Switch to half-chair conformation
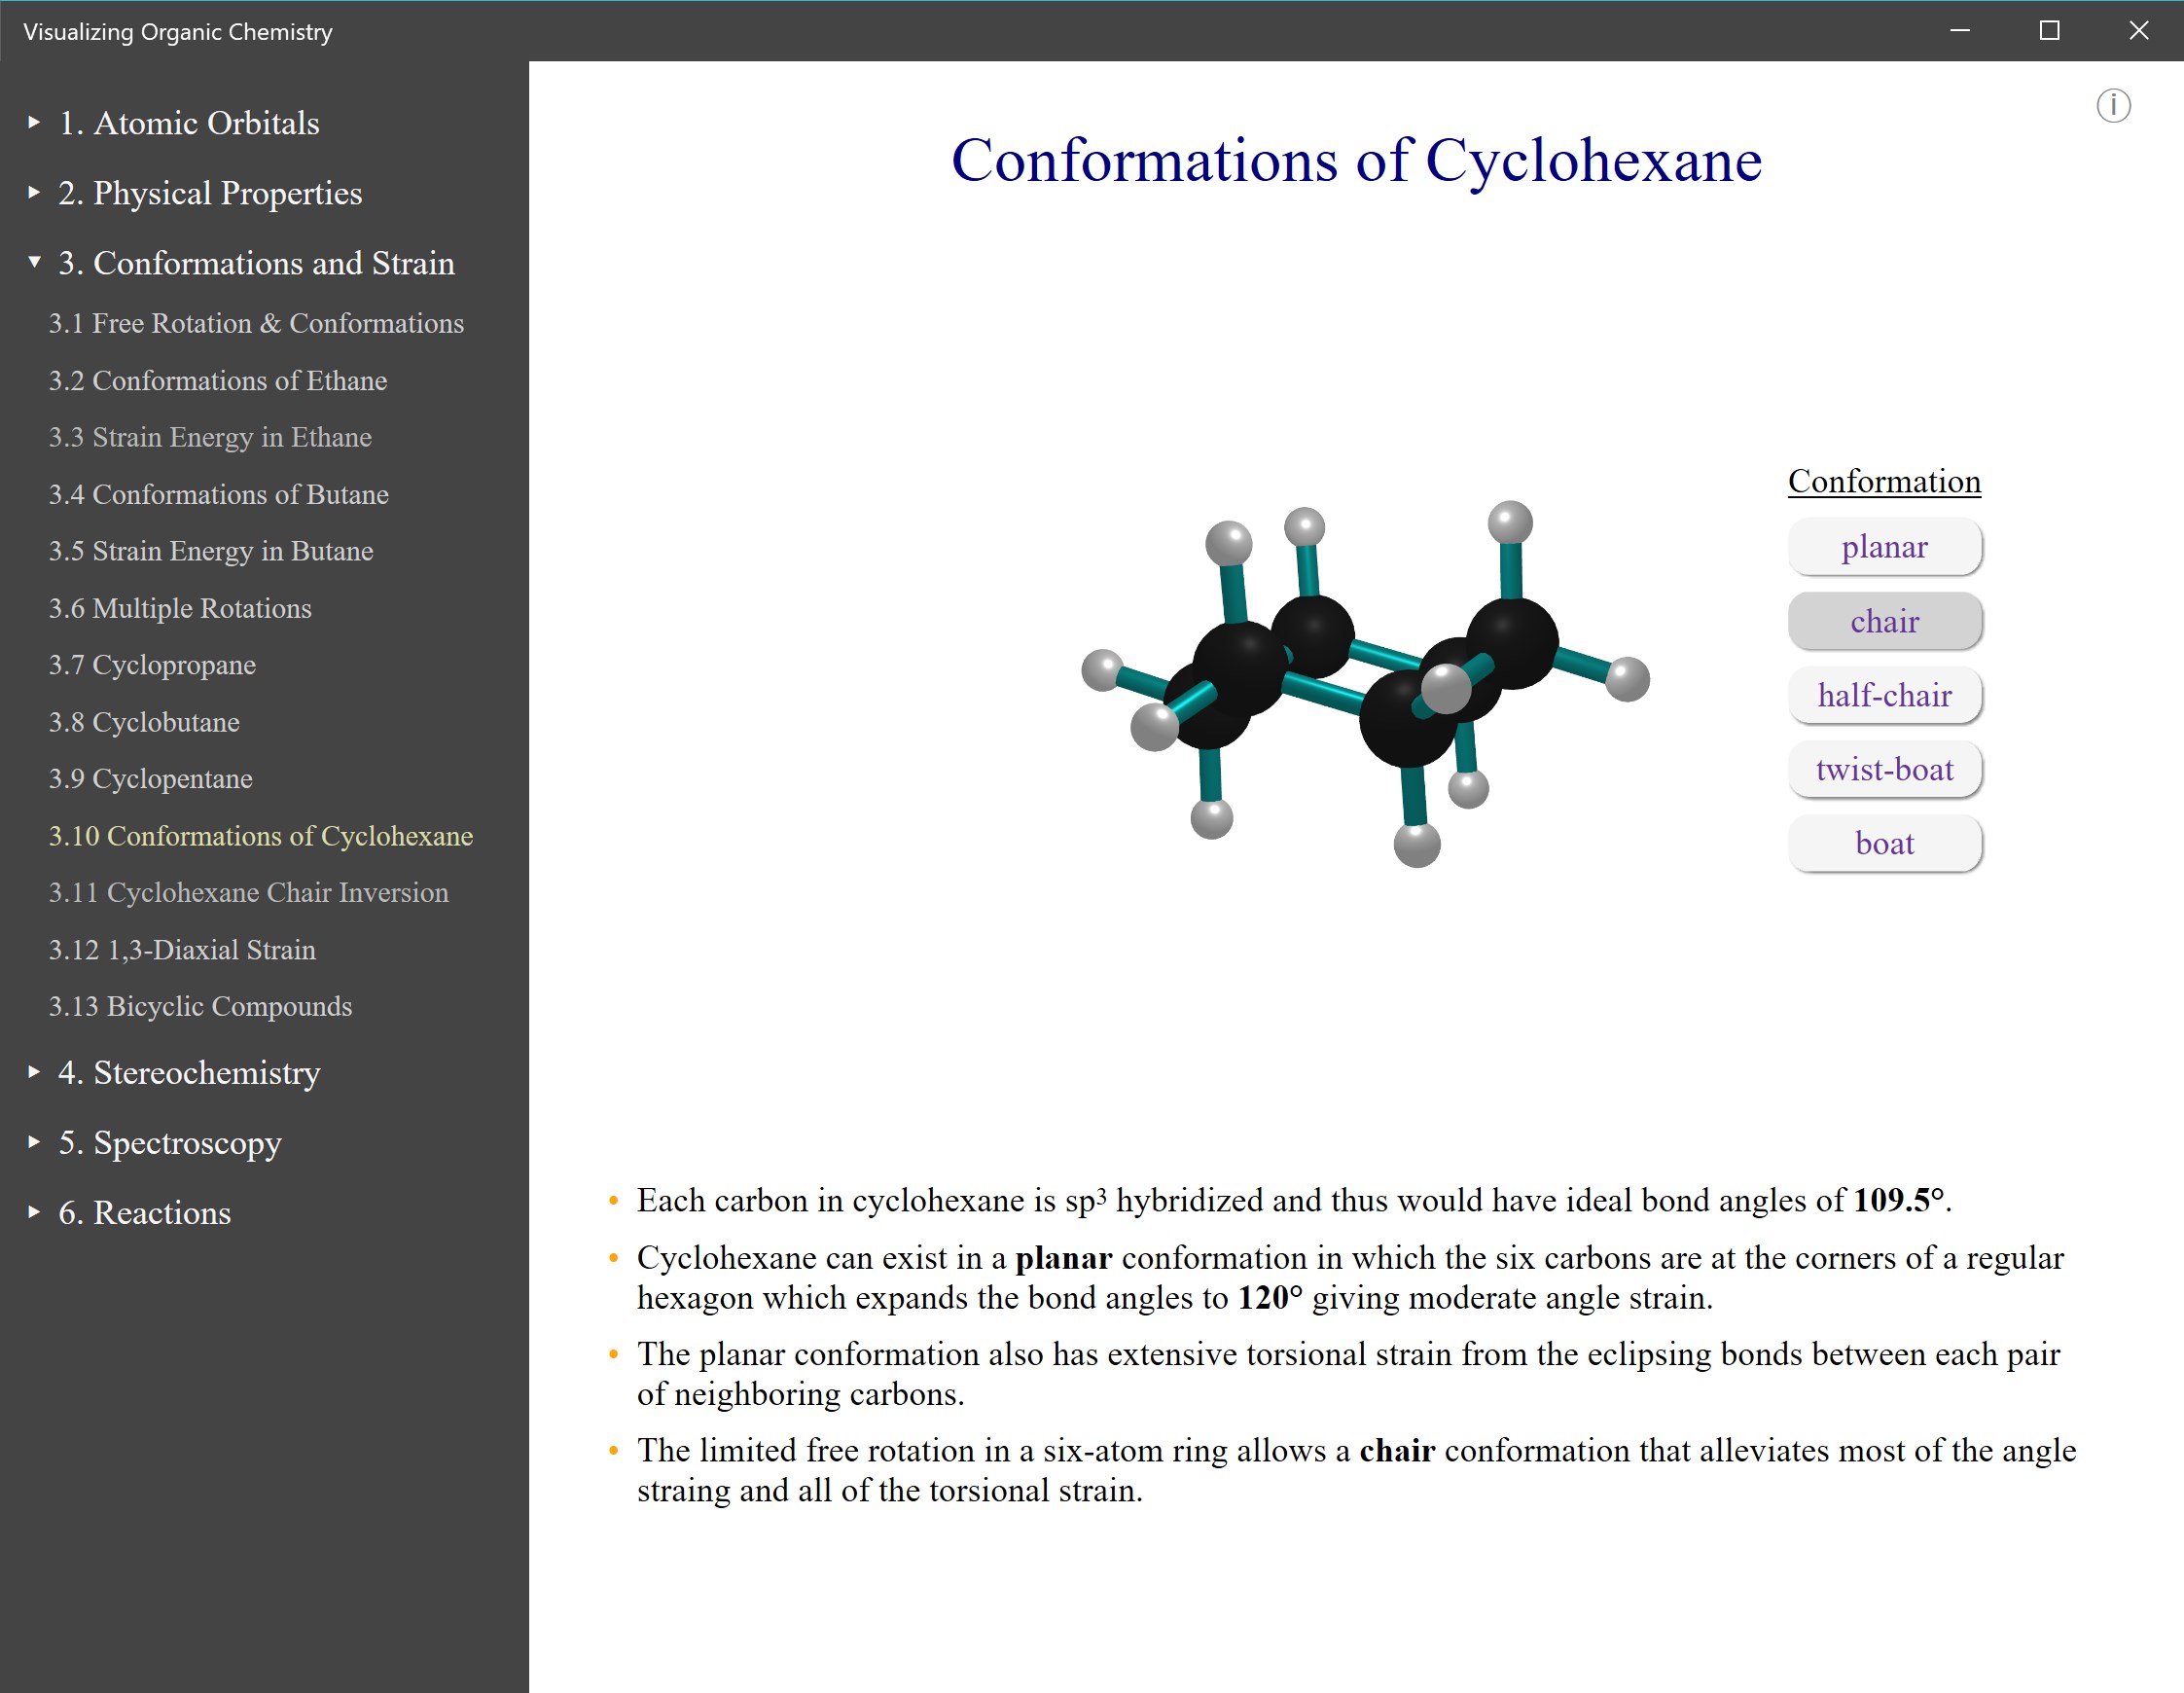The width and height of the screenshot is (2184, 1693). coord(1883,695)
